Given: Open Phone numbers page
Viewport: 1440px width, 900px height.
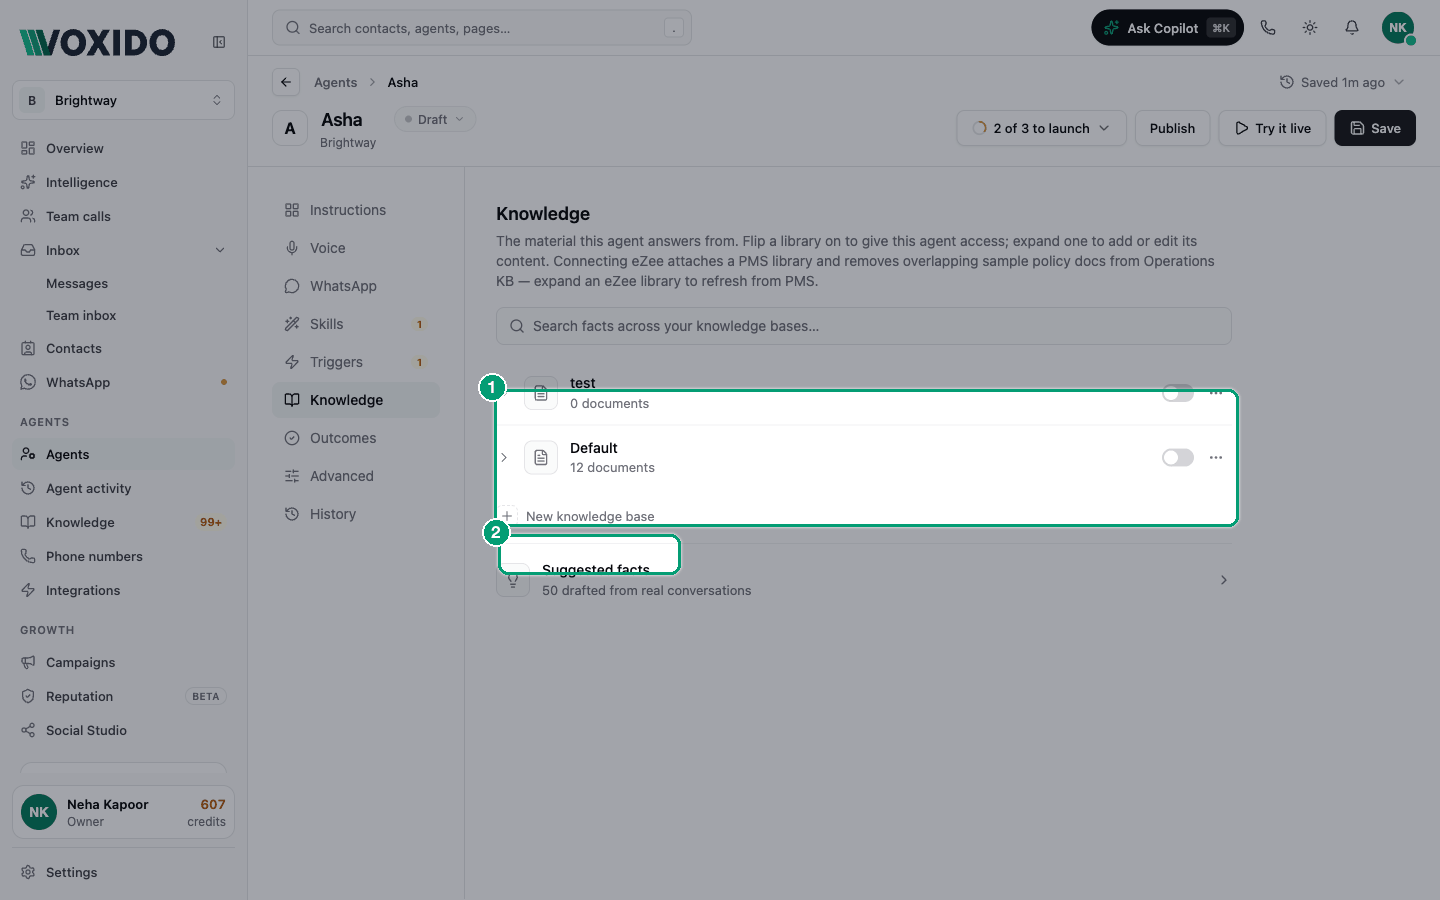Looking at the screenshot, I should (x=123, y=556).
